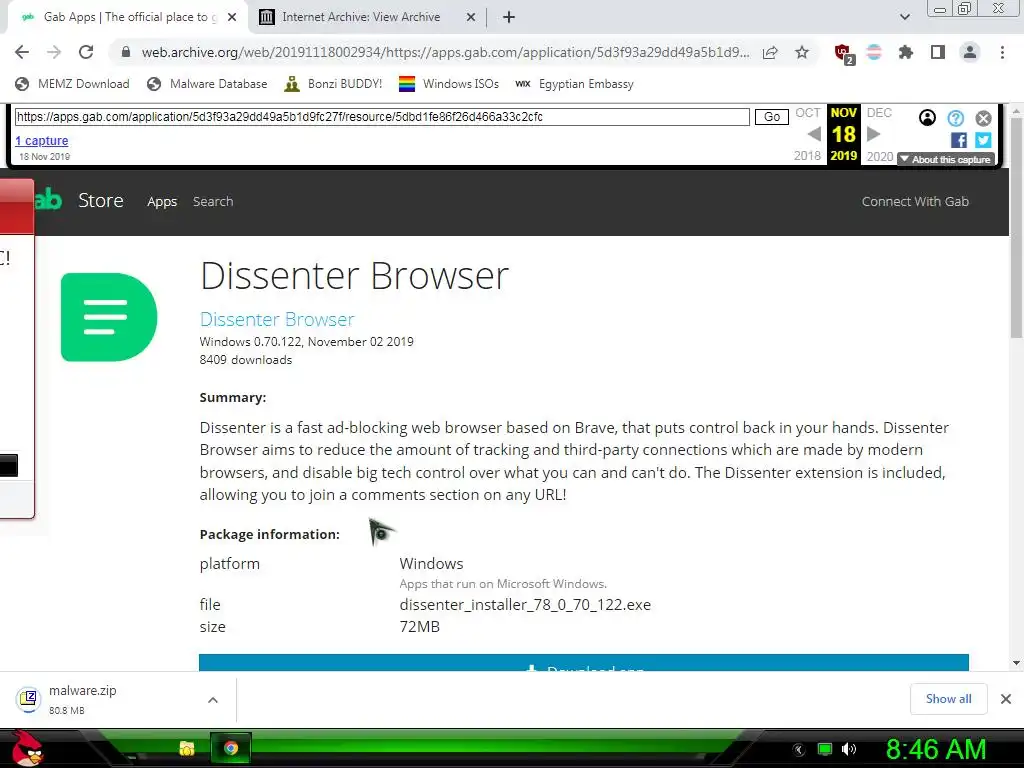Open the Extensions puzzle menu
Viewport: 1024px width, 768px height.
coord(905,52)
